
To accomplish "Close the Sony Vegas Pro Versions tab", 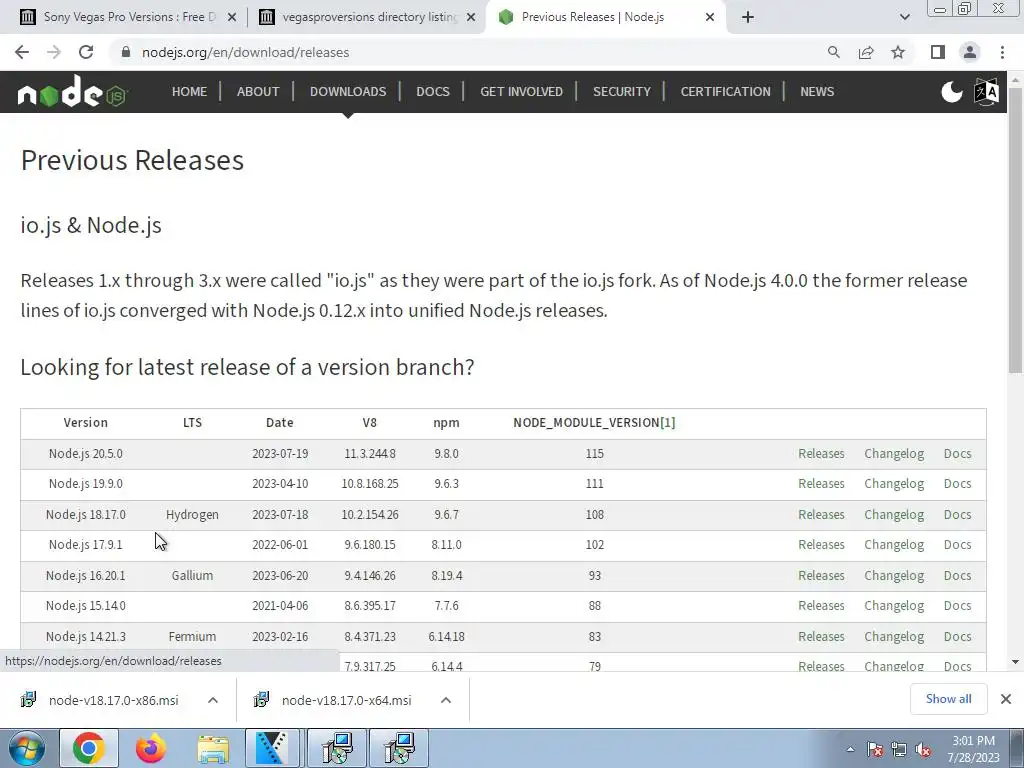I will [231, 18].
